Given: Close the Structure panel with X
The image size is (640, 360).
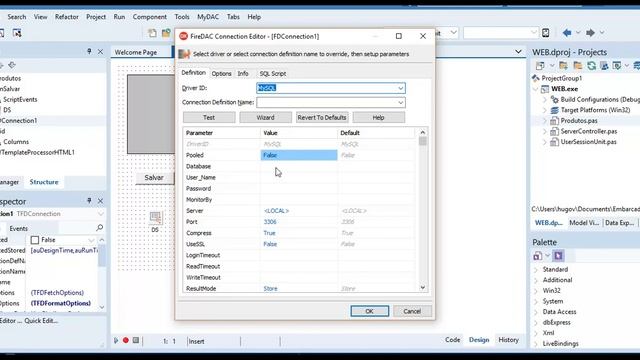Looking at the screenshot, I should click(100, 51).
